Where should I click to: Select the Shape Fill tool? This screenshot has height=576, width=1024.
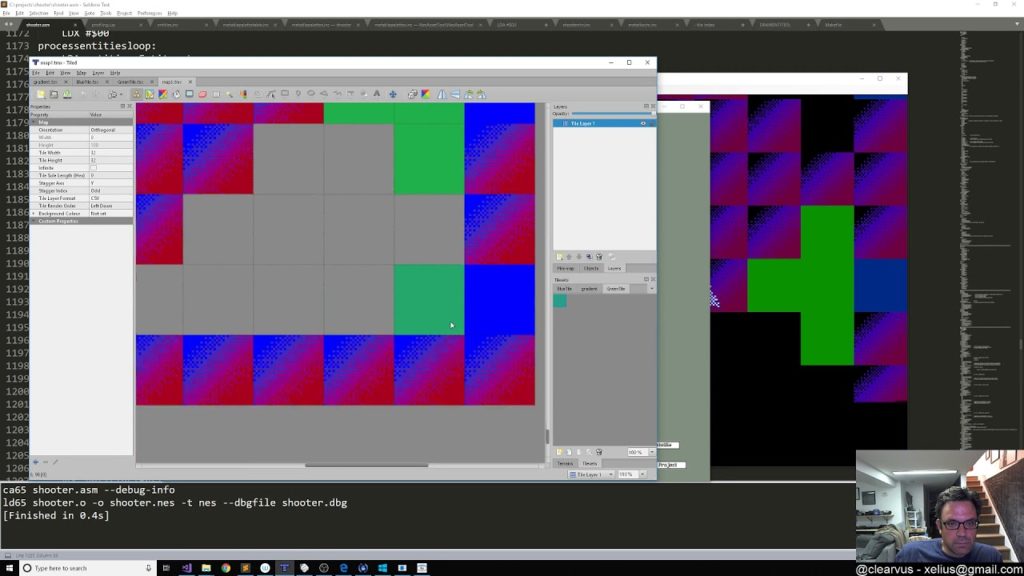tap(189, 94)
